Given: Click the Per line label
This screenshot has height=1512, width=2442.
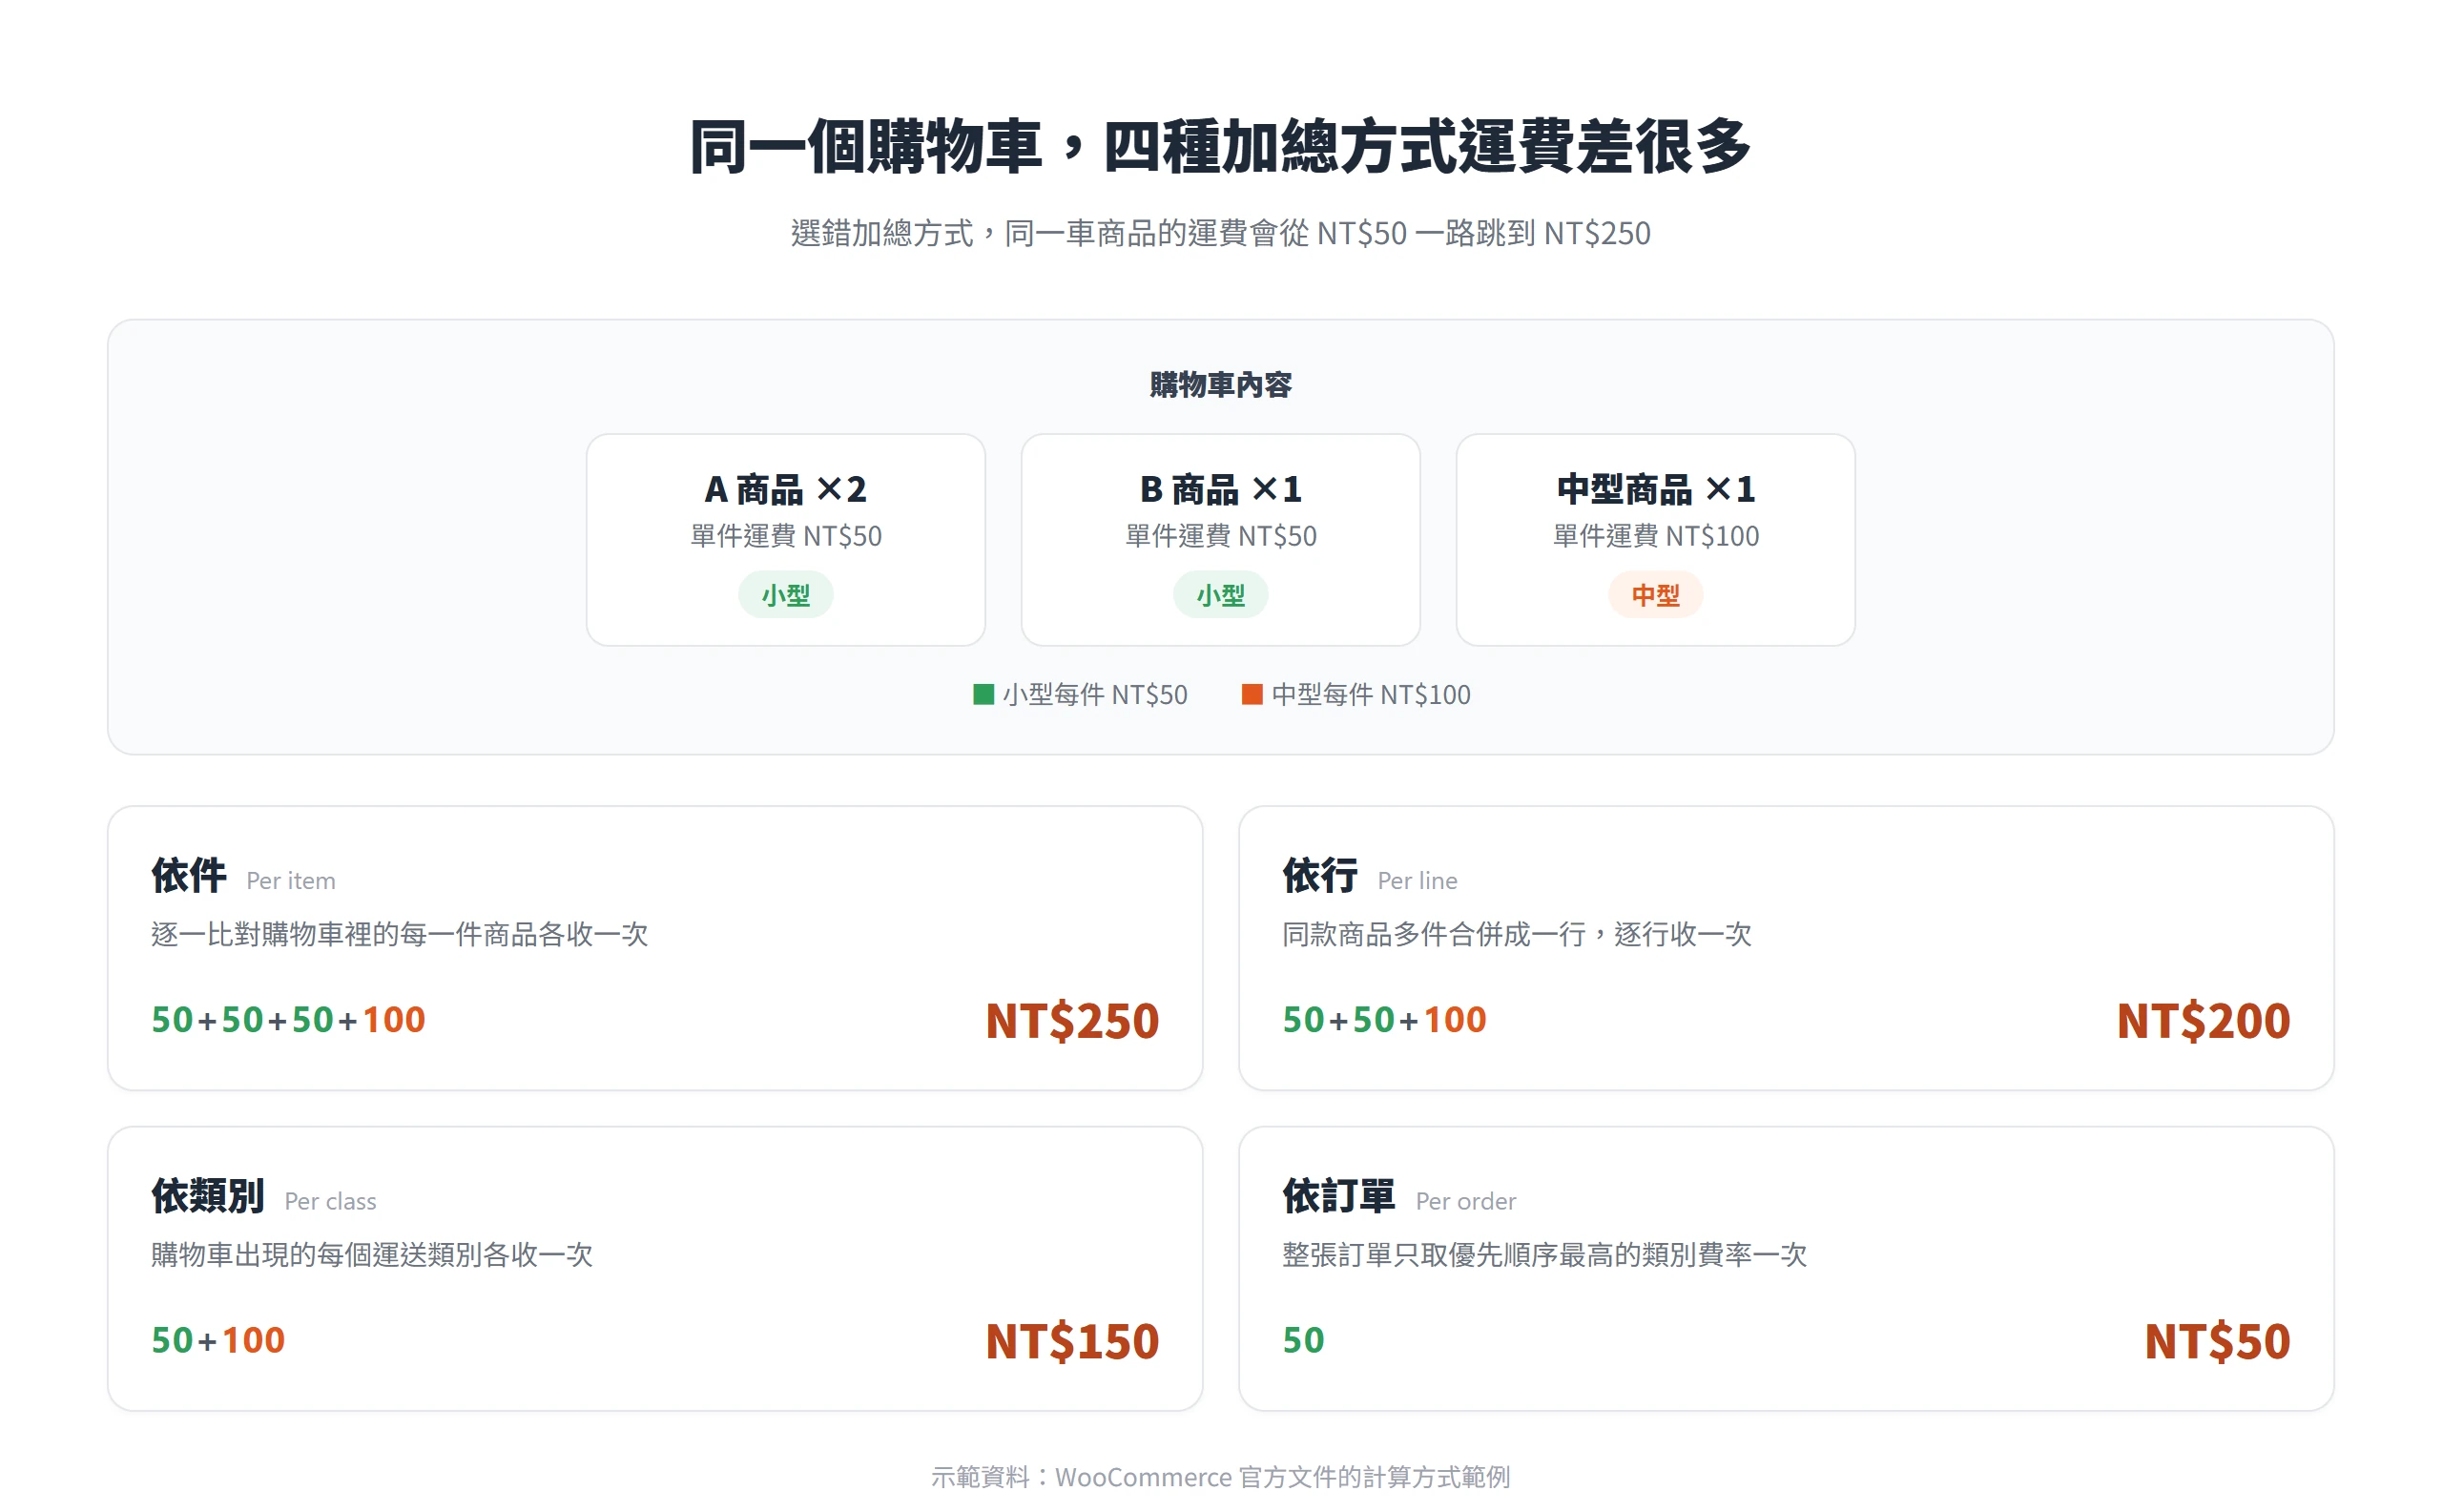Looking at the screenshot, I should (1417, 881).
